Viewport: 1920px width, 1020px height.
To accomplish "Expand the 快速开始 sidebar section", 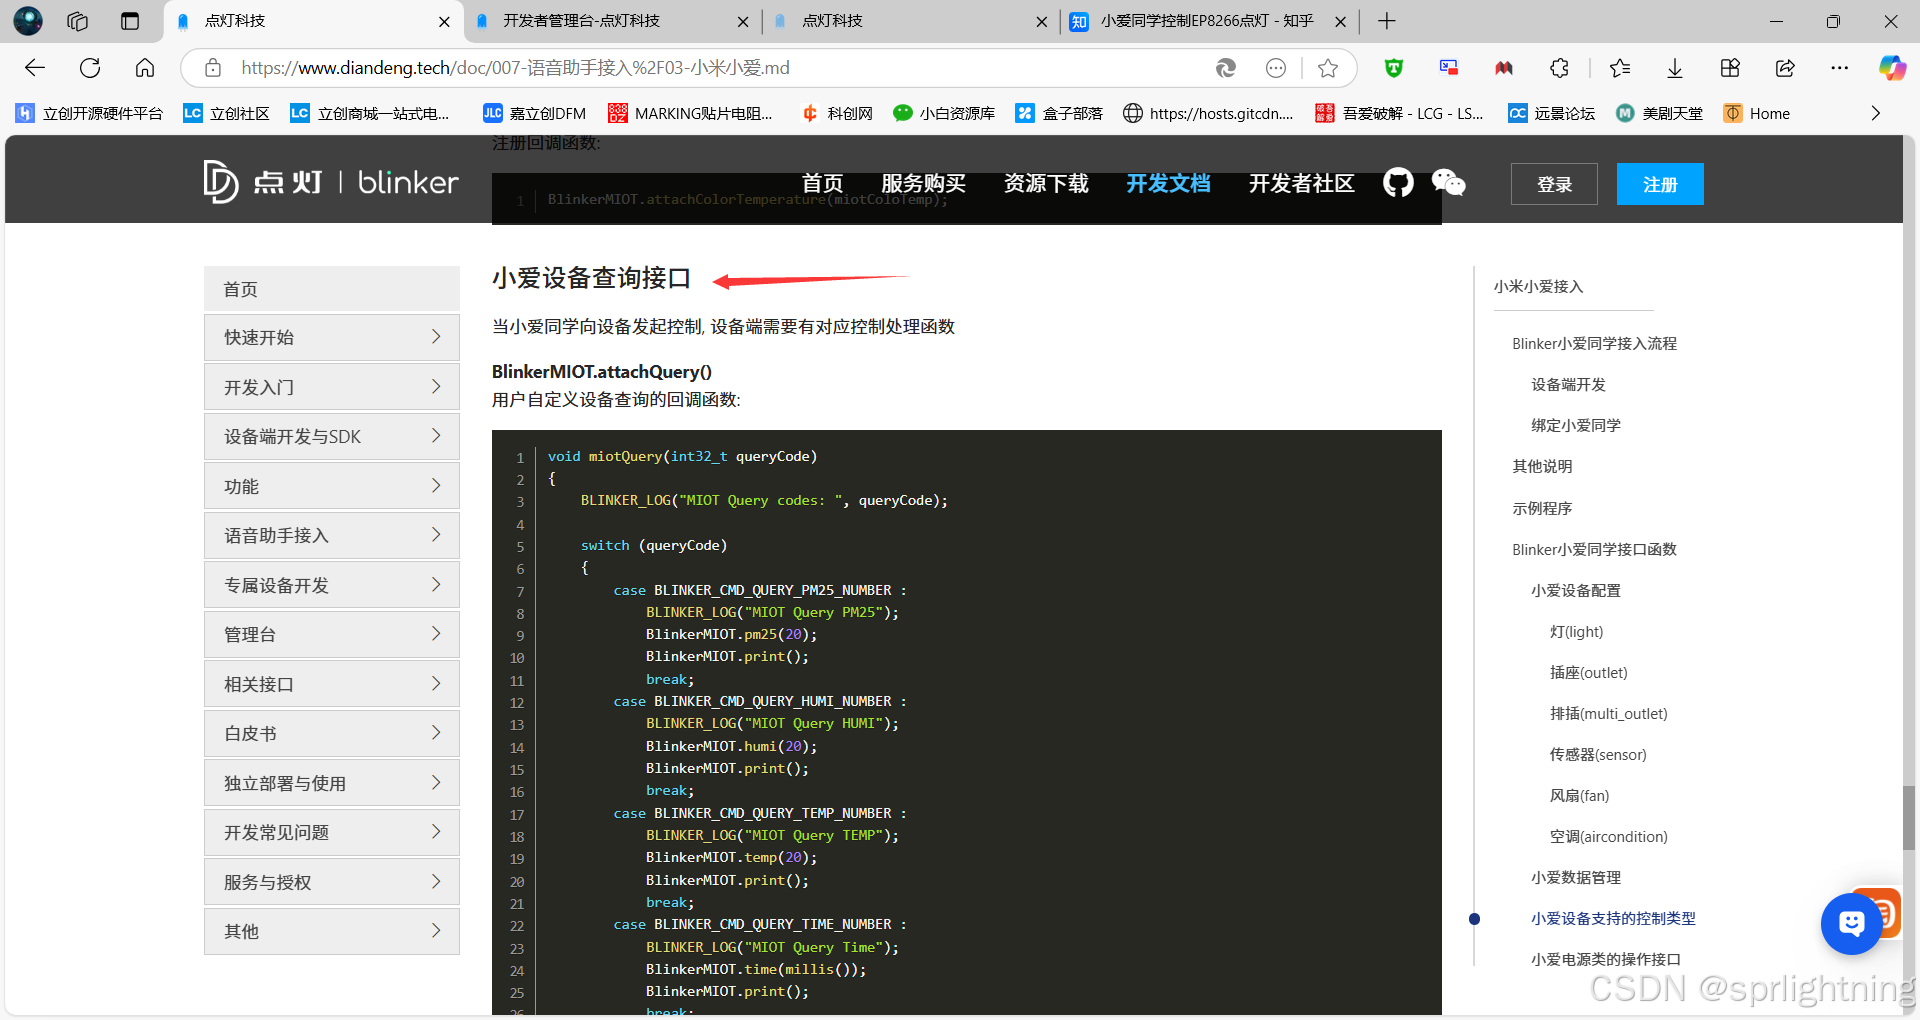I will pyautogui.click(x=332, y=337).
